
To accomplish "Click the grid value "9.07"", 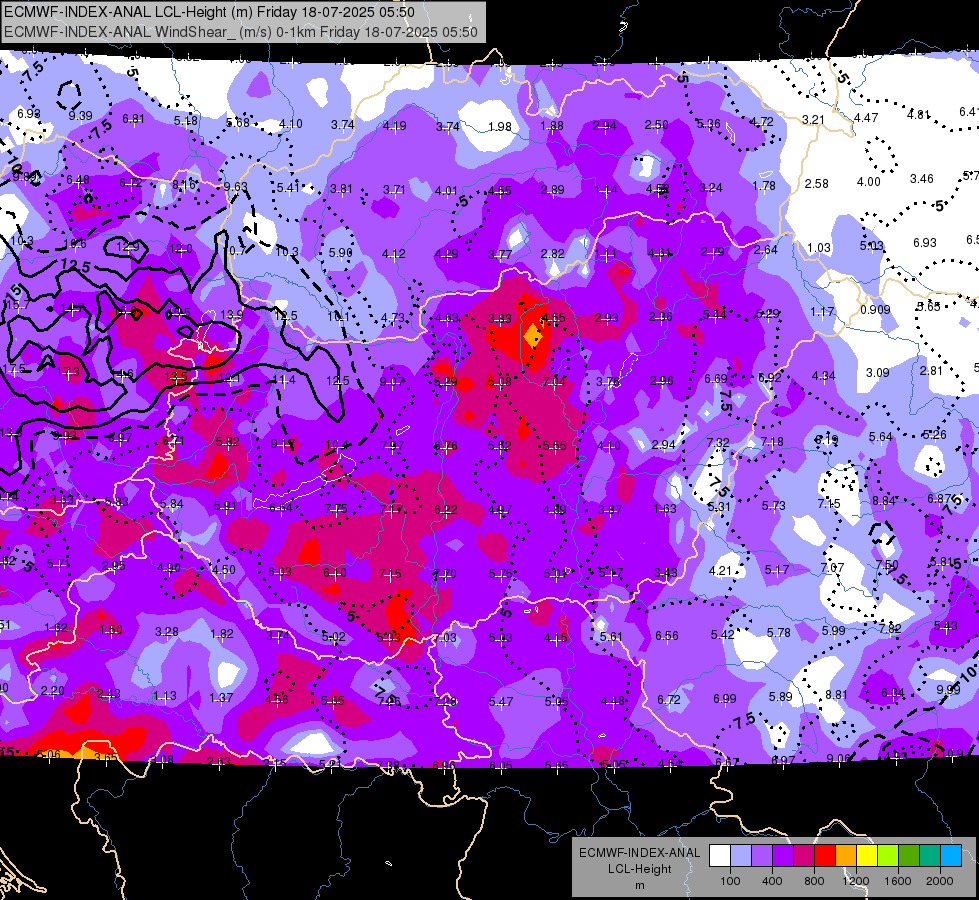I will click(x=392, y=382).
